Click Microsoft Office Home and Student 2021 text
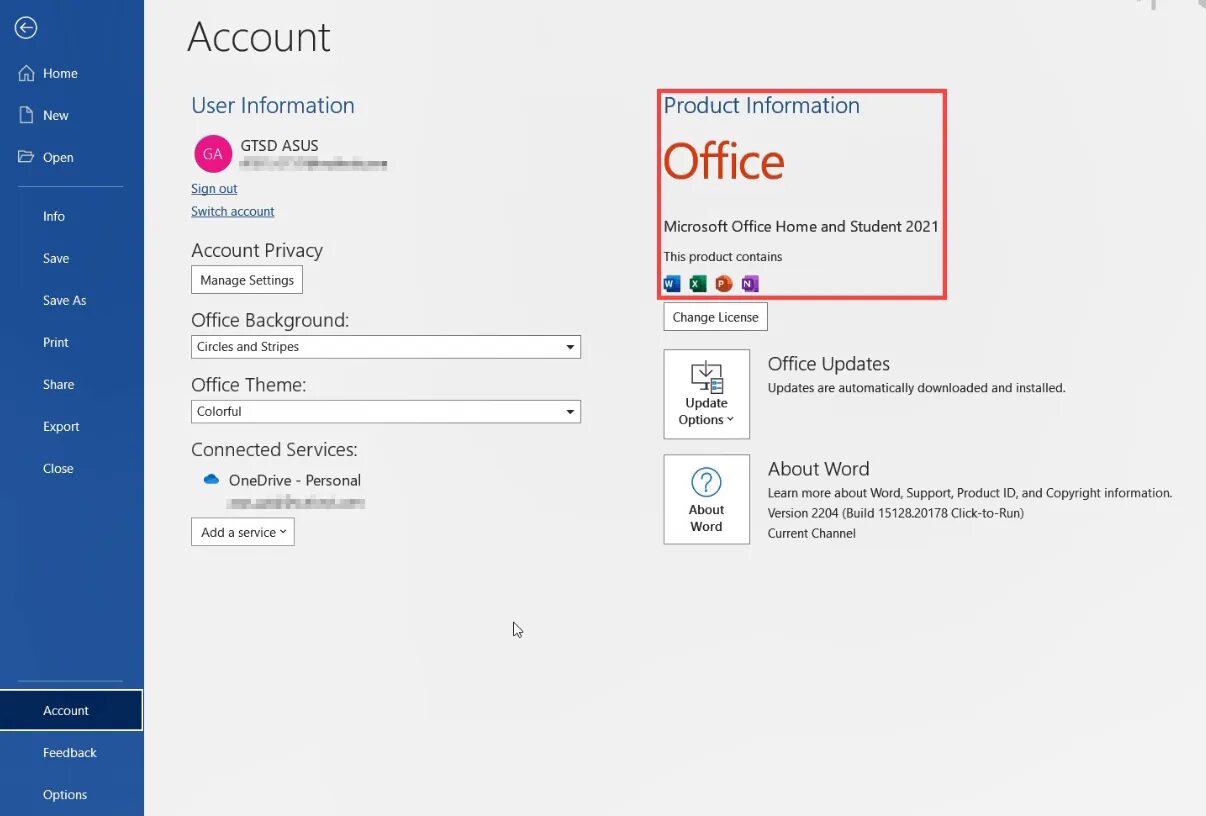The height and width of the screenshot is (816, 1206). click(801, 227)
